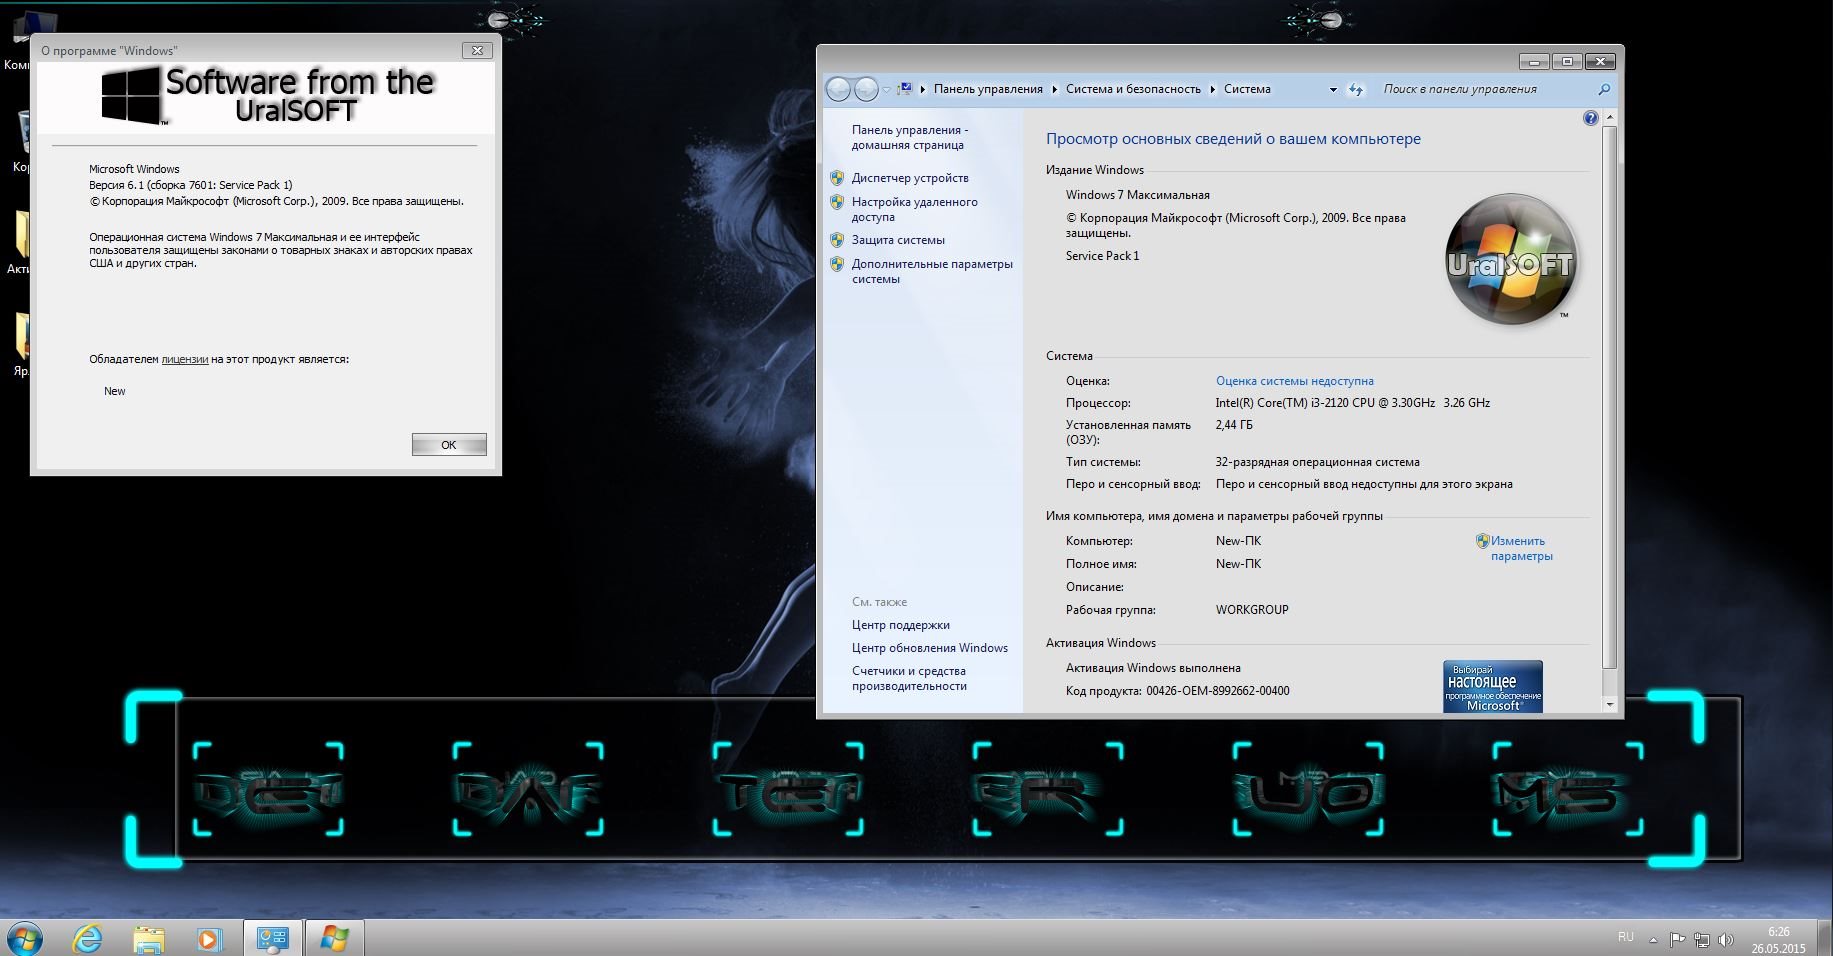Click dock tile labeled TEF
The image size is (1833, 956).
(788, 789)
